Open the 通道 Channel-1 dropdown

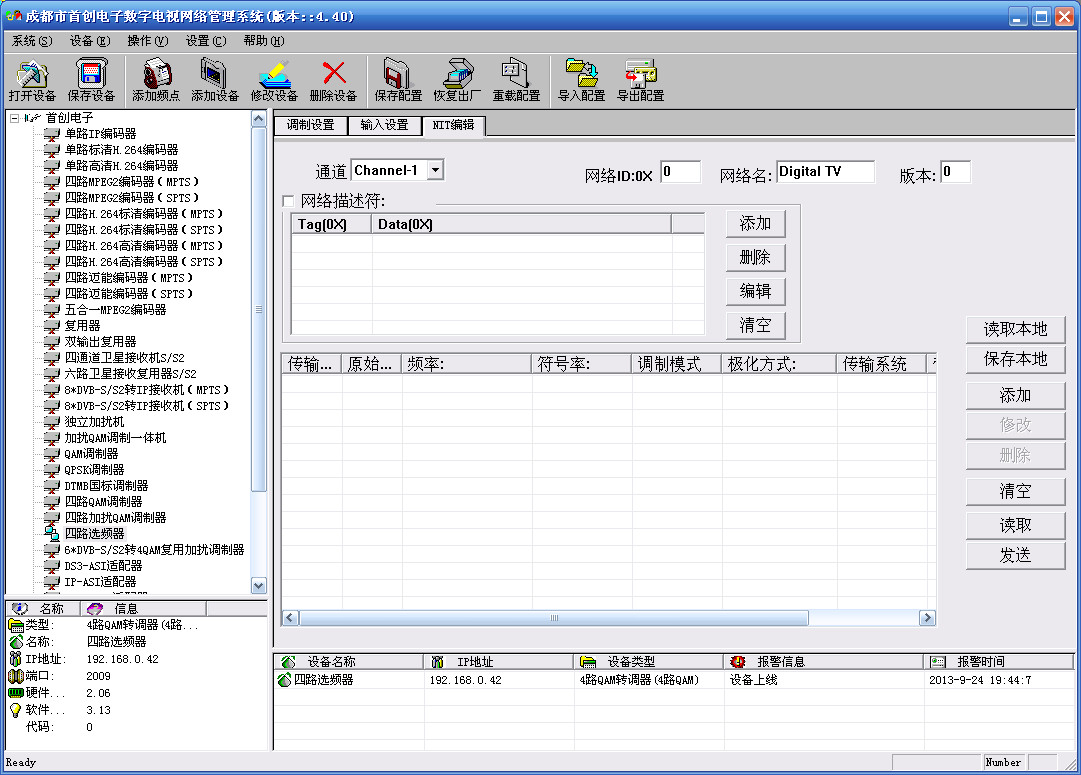click(x=435, y=170)
